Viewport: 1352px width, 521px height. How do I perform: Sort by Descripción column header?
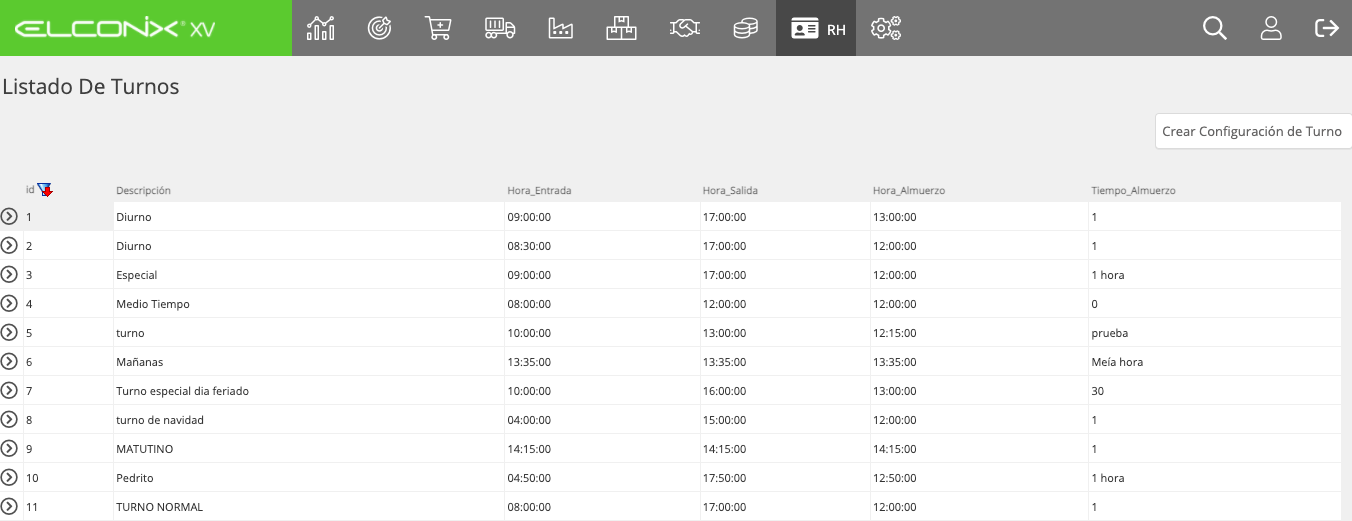(x=143, y=190)
